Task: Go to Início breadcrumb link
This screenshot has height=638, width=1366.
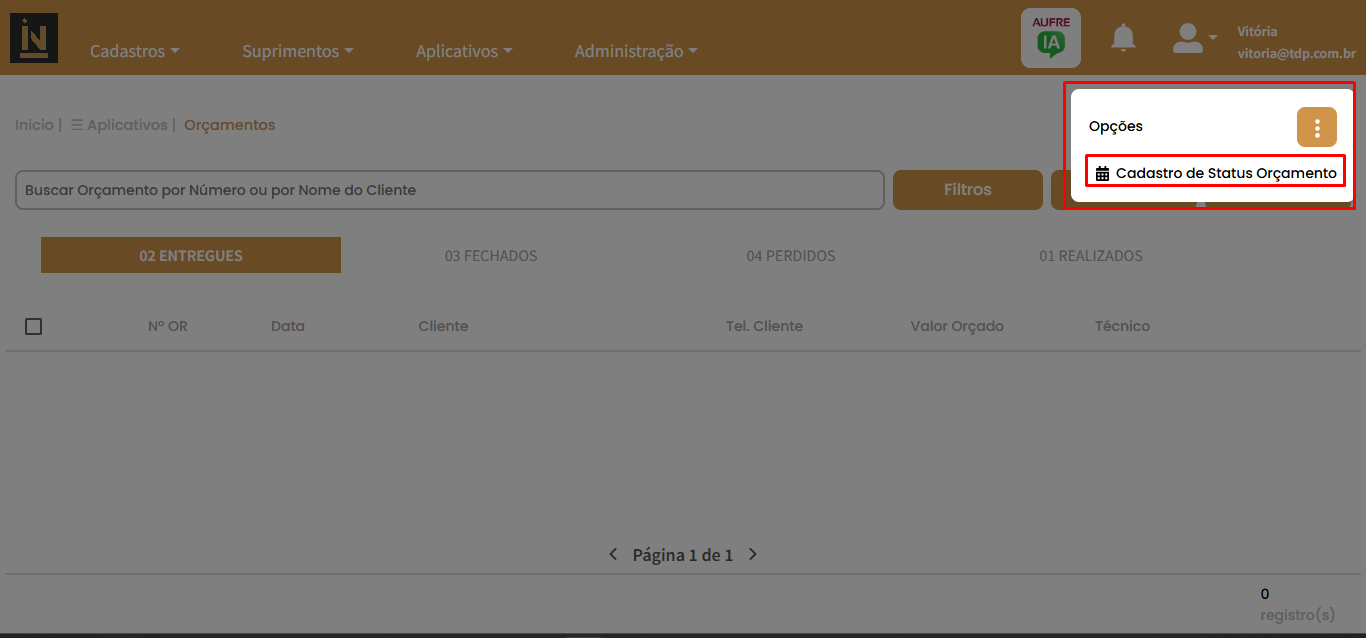Action: tap(34, 125)
